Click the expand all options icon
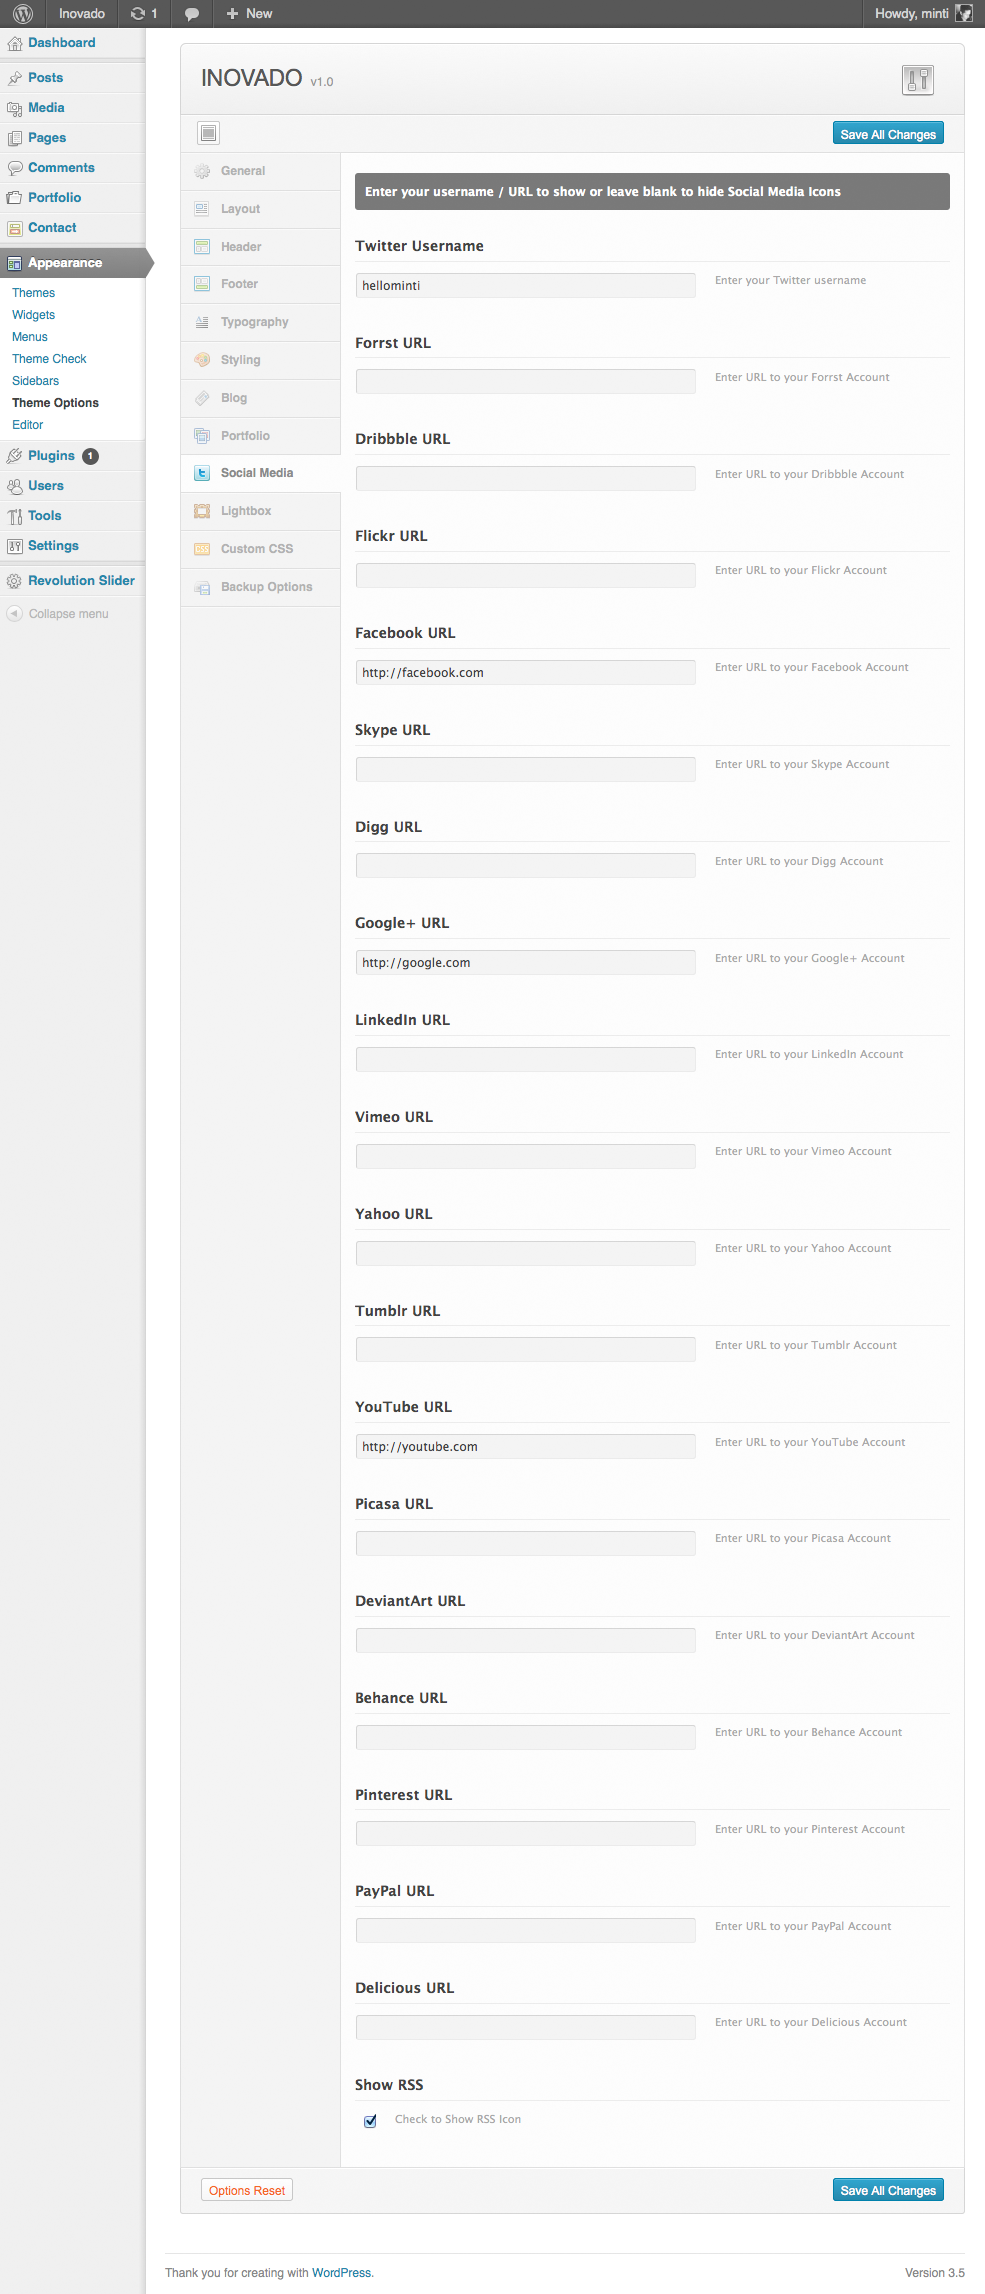 tap(208, 133)
